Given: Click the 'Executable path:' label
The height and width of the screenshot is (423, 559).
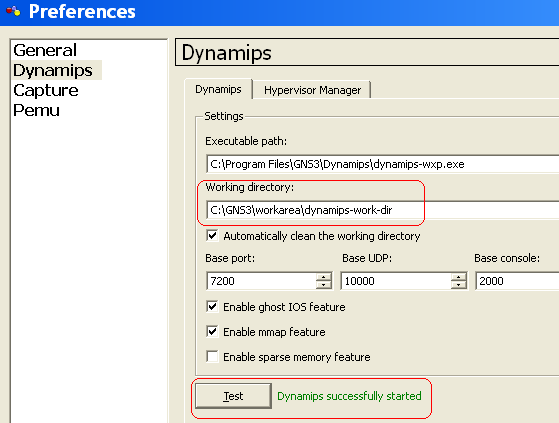Looking at the screenshot, I should [246, 141].
